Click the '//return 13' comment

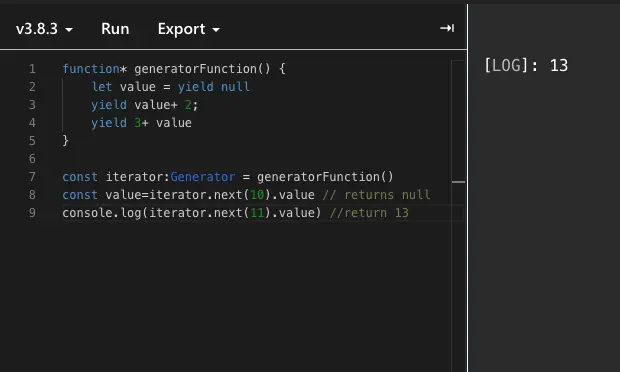tap(369, 213)
